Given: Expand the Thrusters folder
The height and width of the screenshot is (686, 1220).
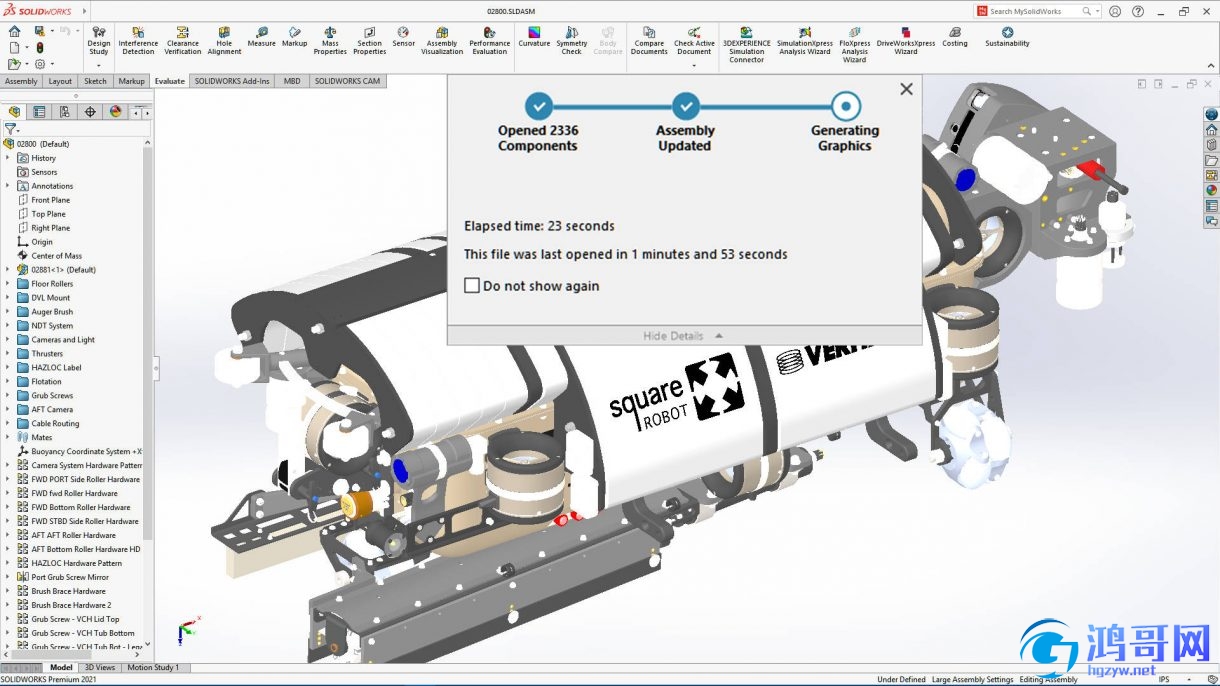Looking at the screenshot, I should tap(8, 354).
